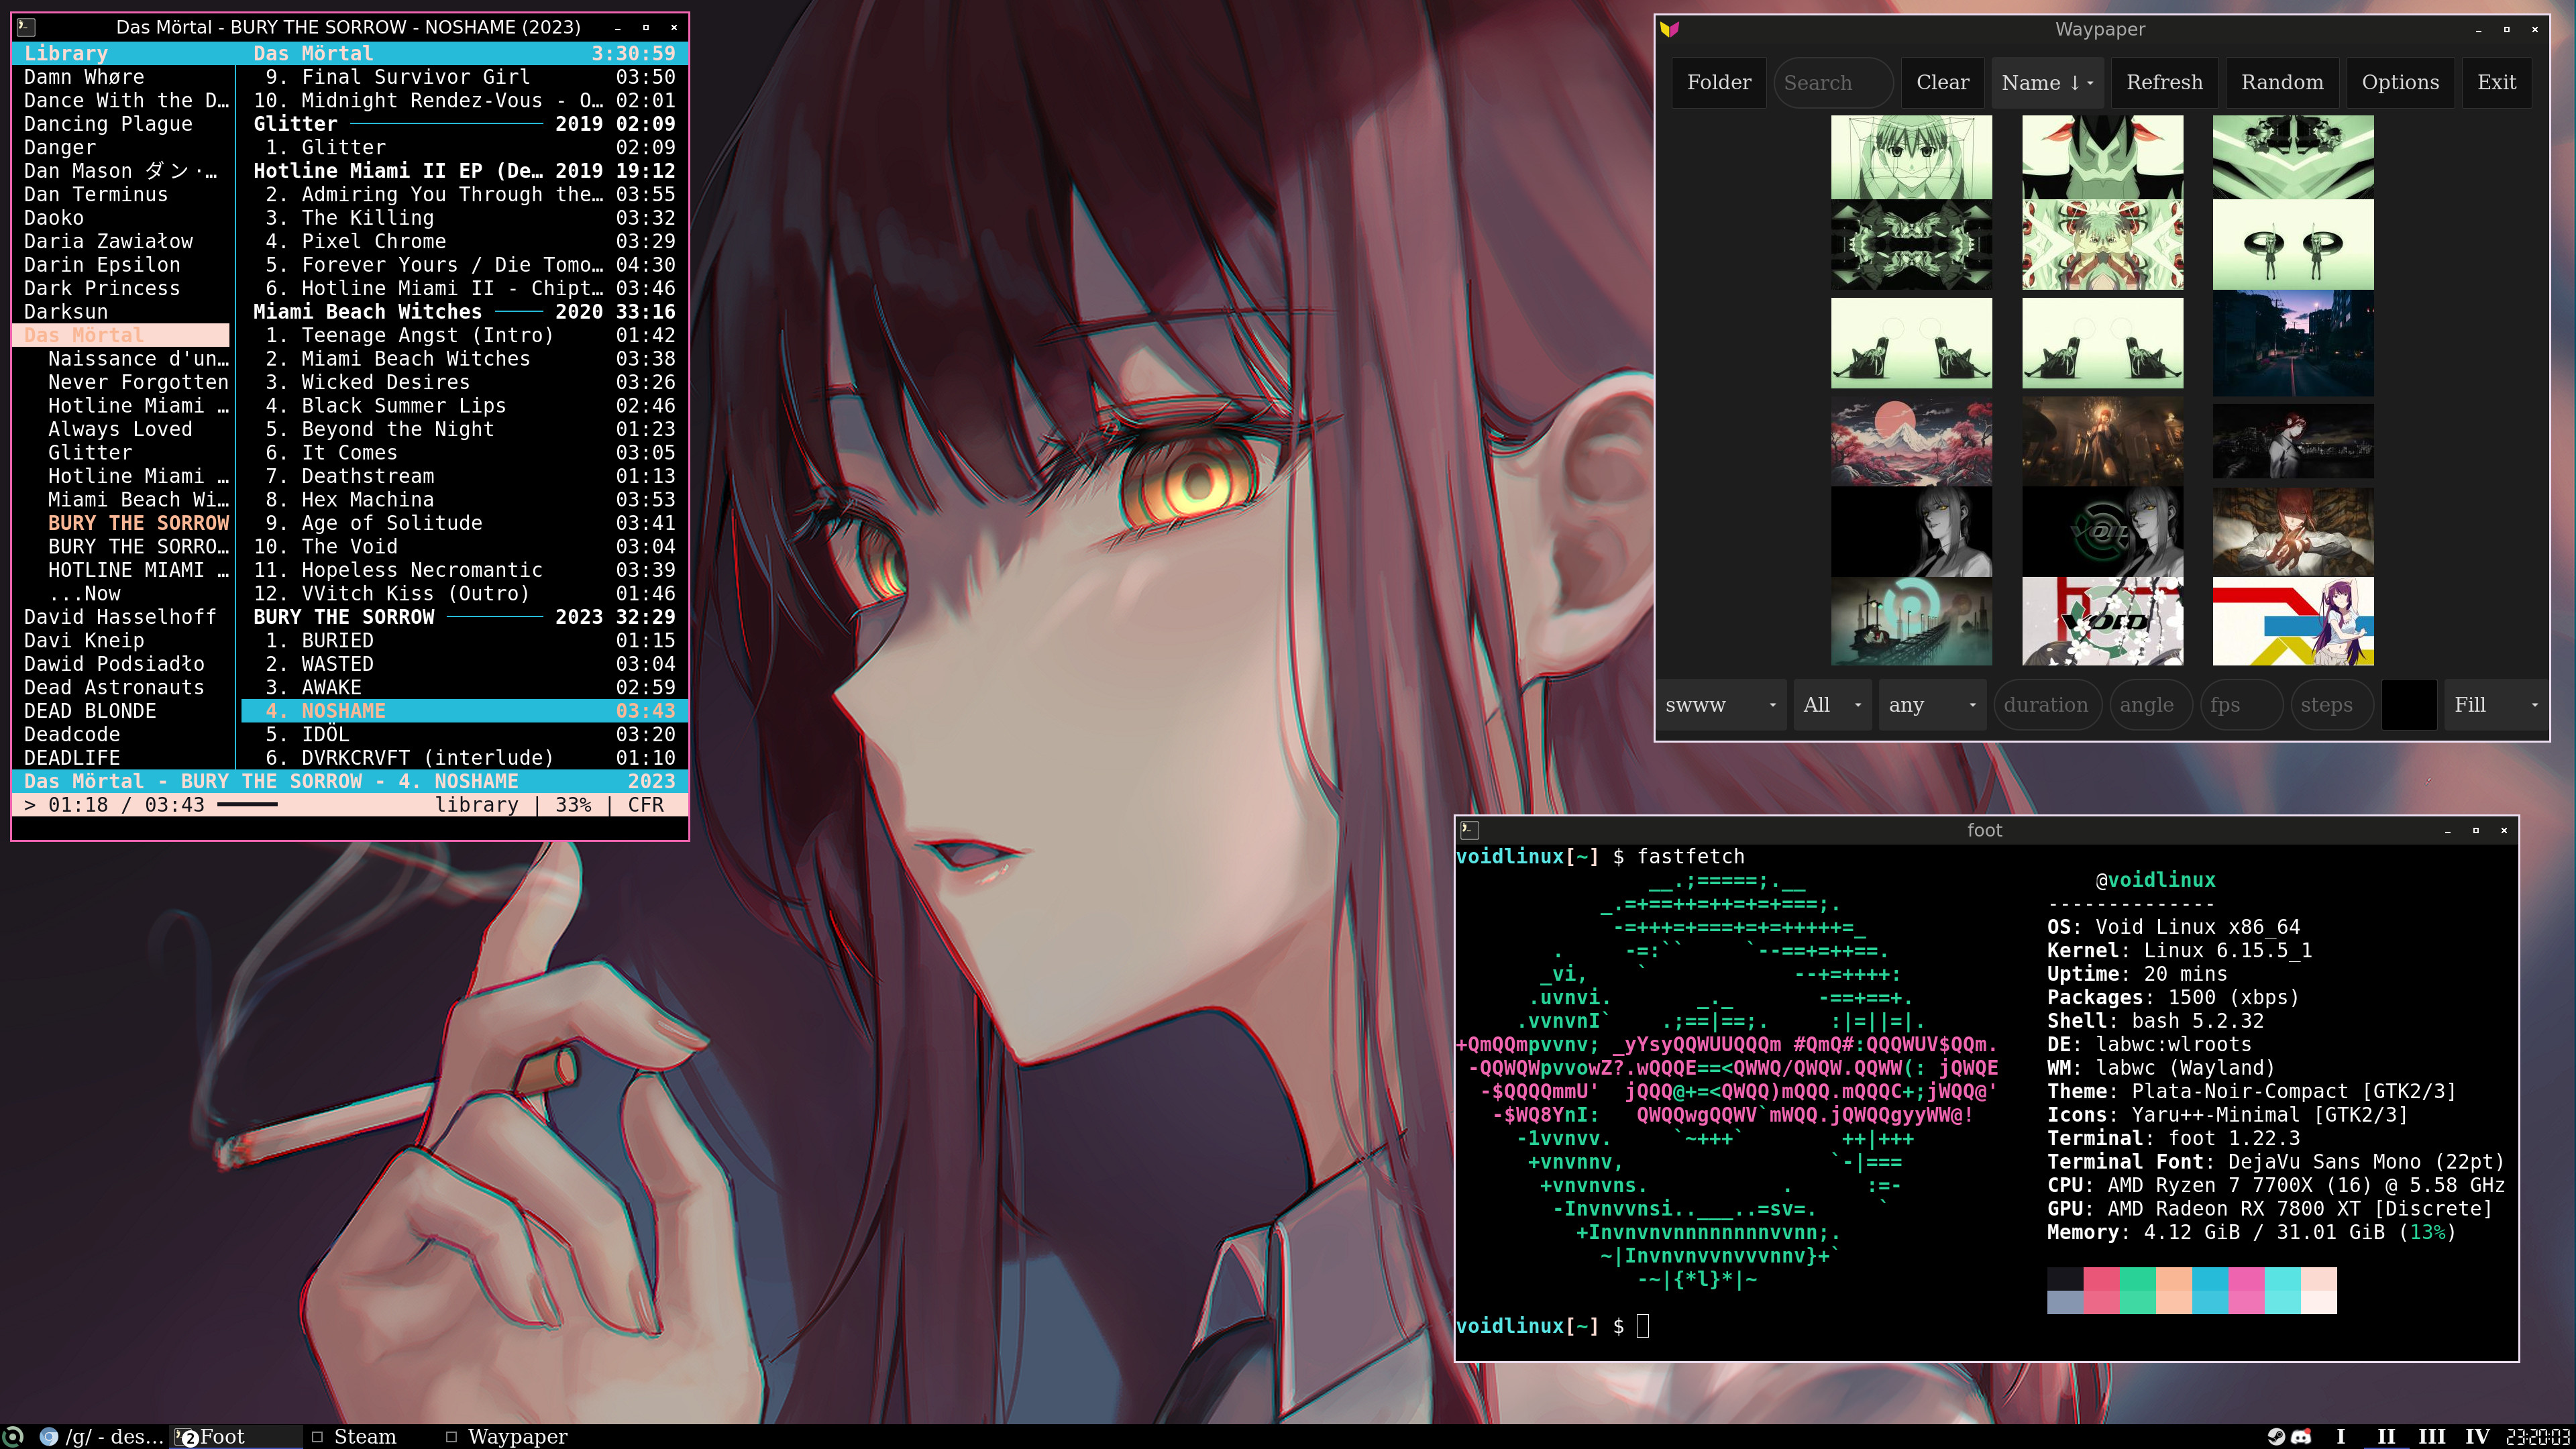Click the Folder button in Waypaper
Image resolution: width=2576 pixels, height=1449 pixels.
point(1719,82)
